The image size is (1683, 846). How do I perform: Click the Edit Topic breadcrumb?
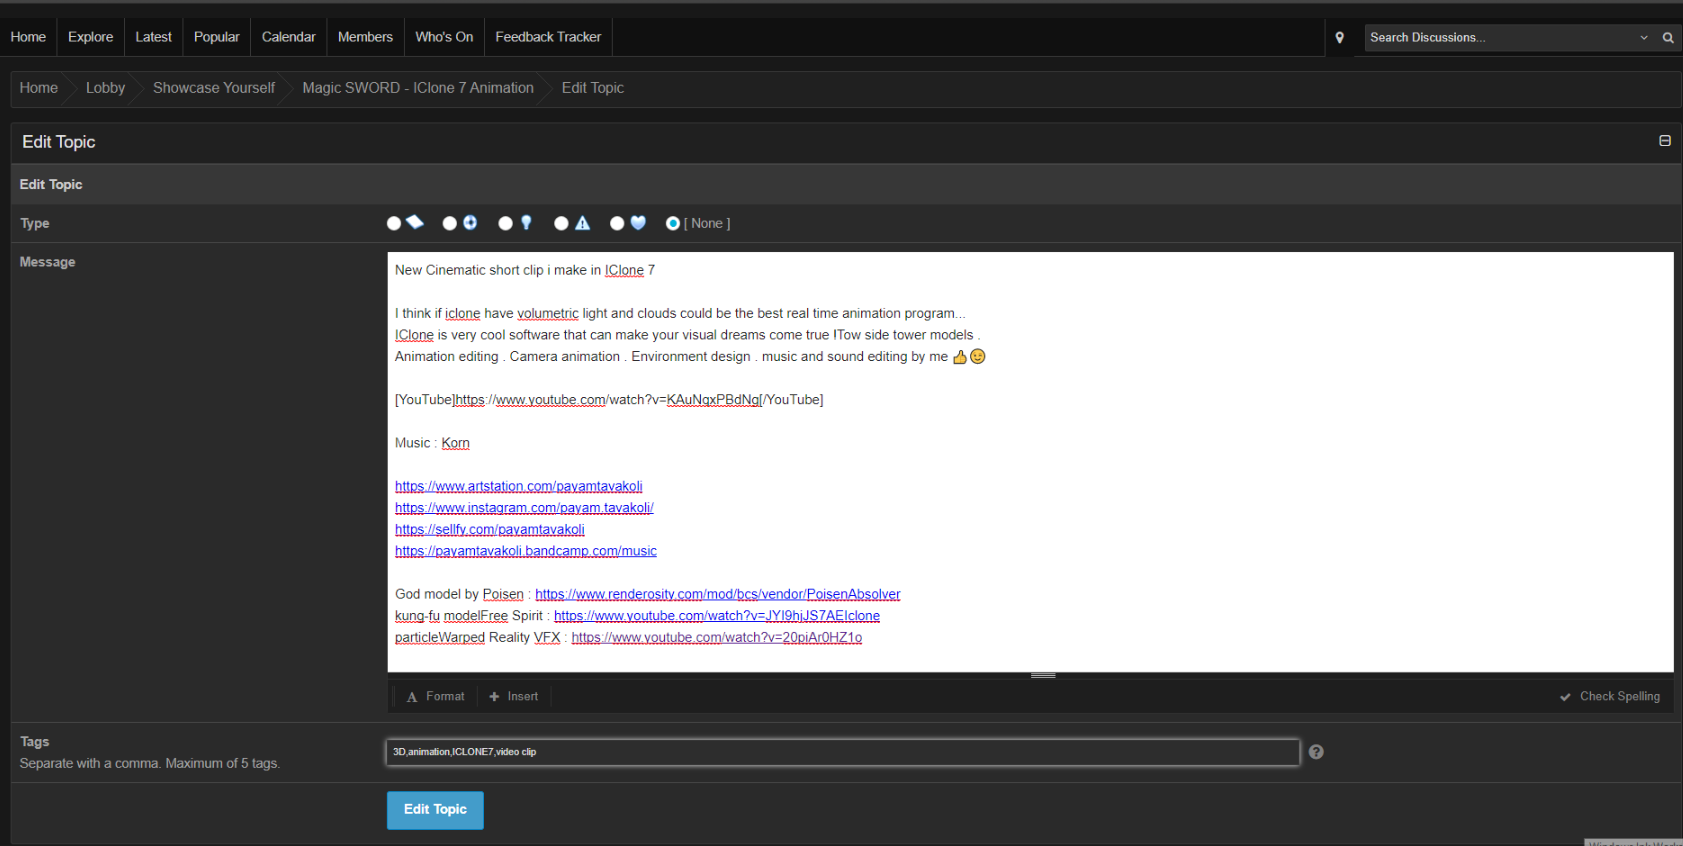592,88
